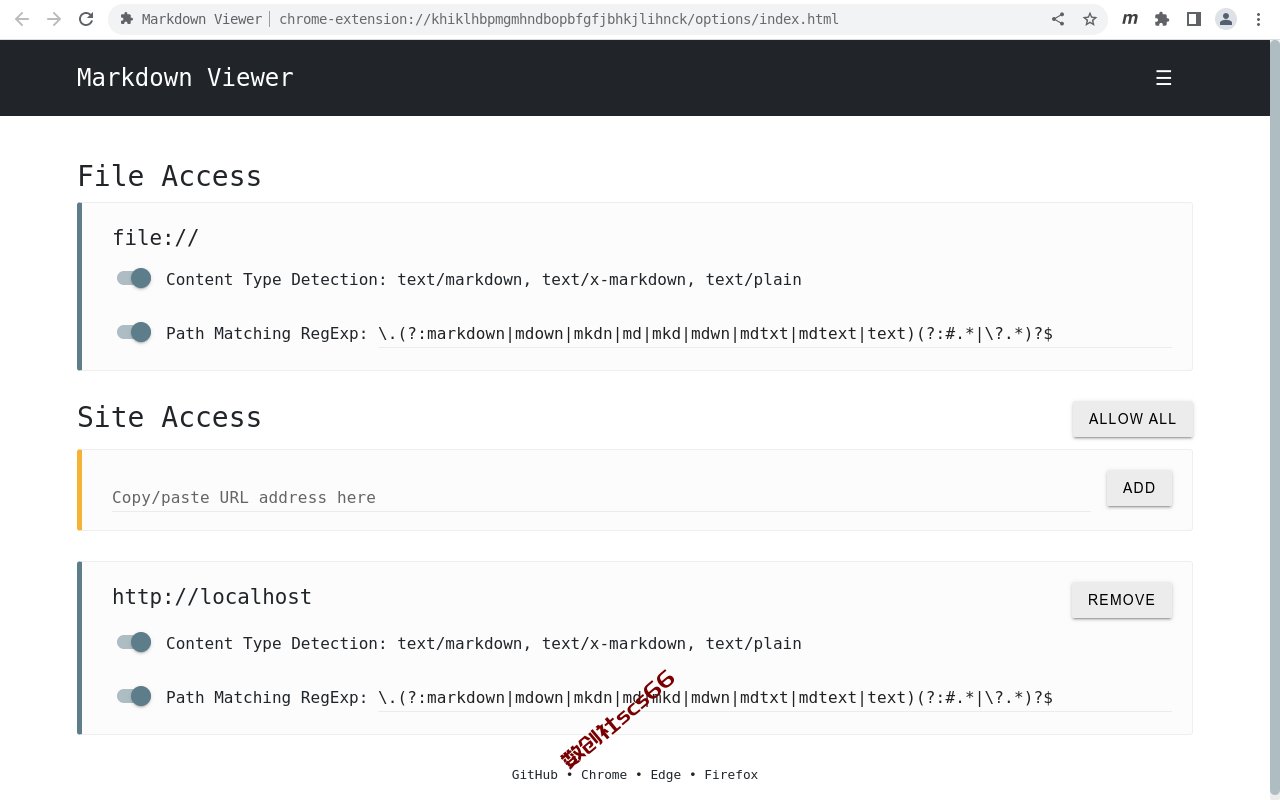Remove the http://localhost origin

(x=1122, y=600)
